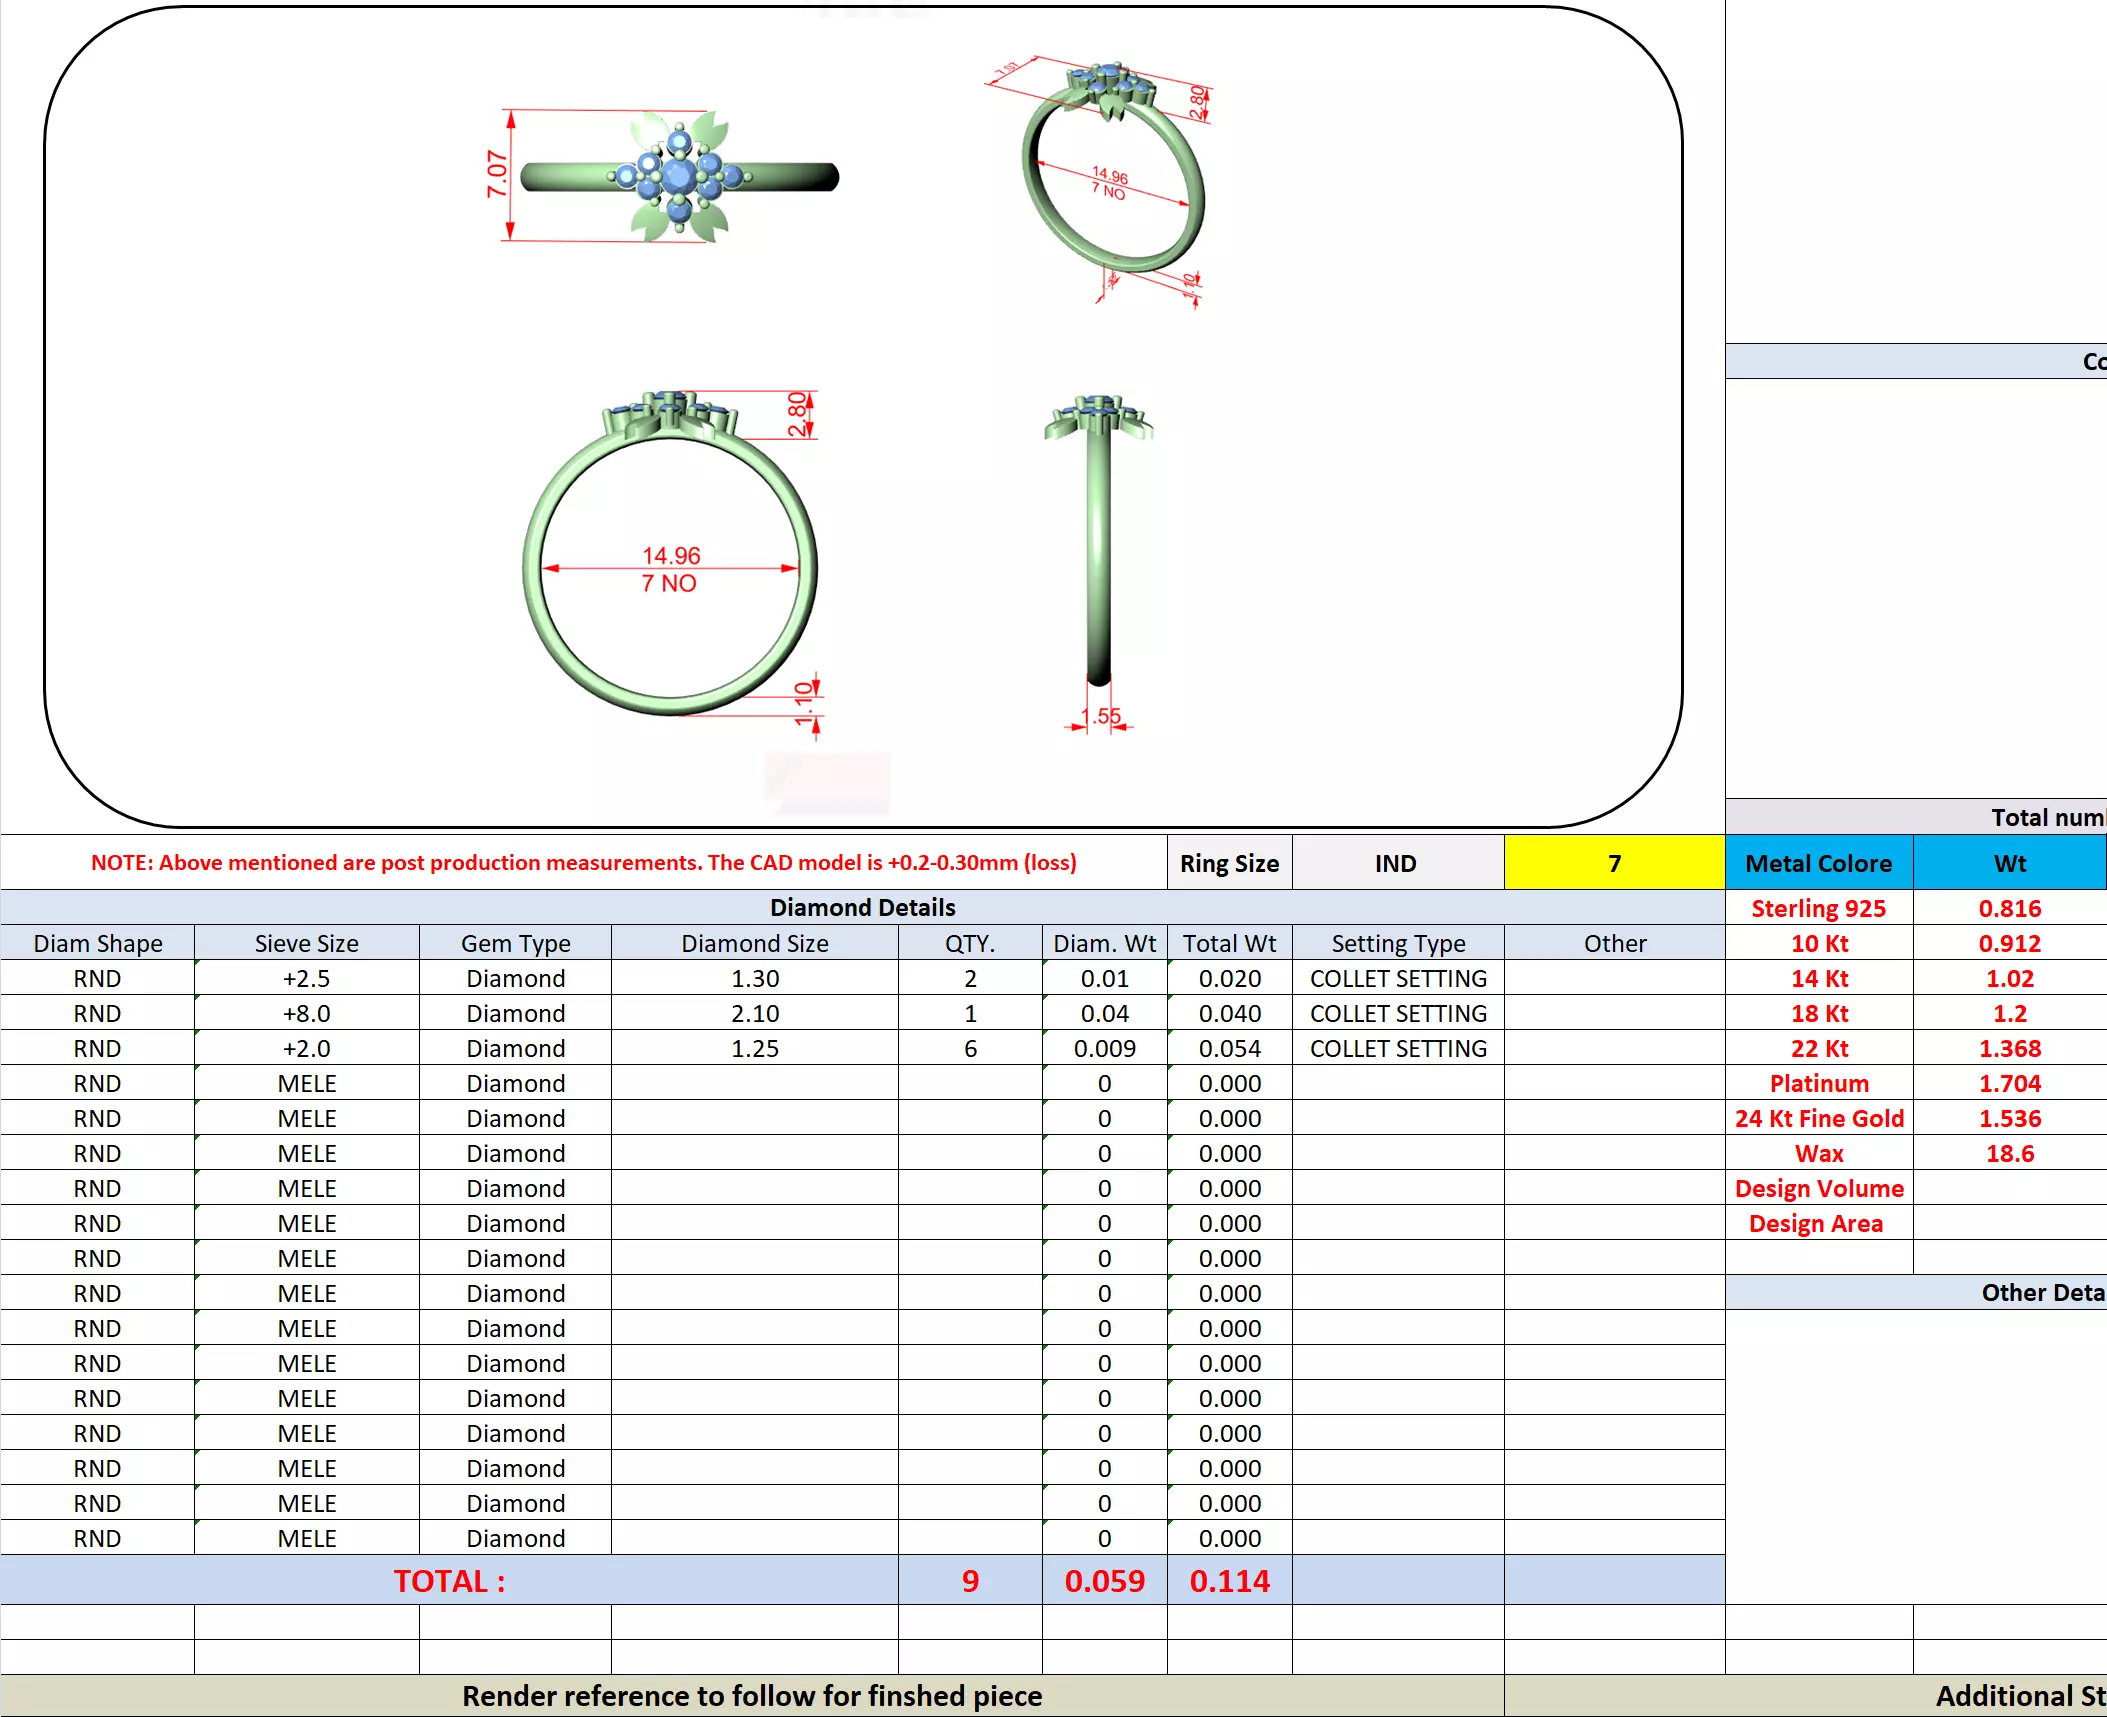The width and height of the screenshot is (2107, 1717).
Task: Select the IND ring size cell
Action: pyautogui.click(x=1396, y=863)
